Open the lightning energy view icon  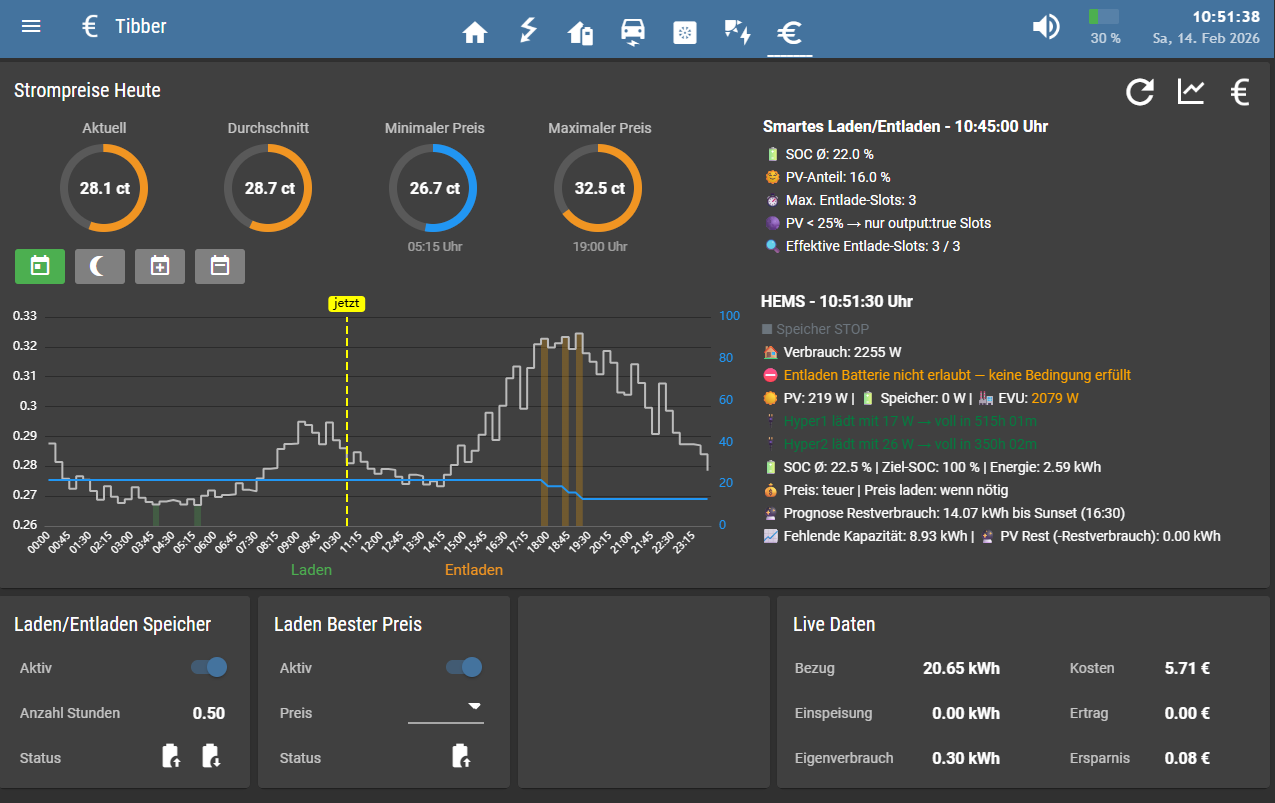528,31
